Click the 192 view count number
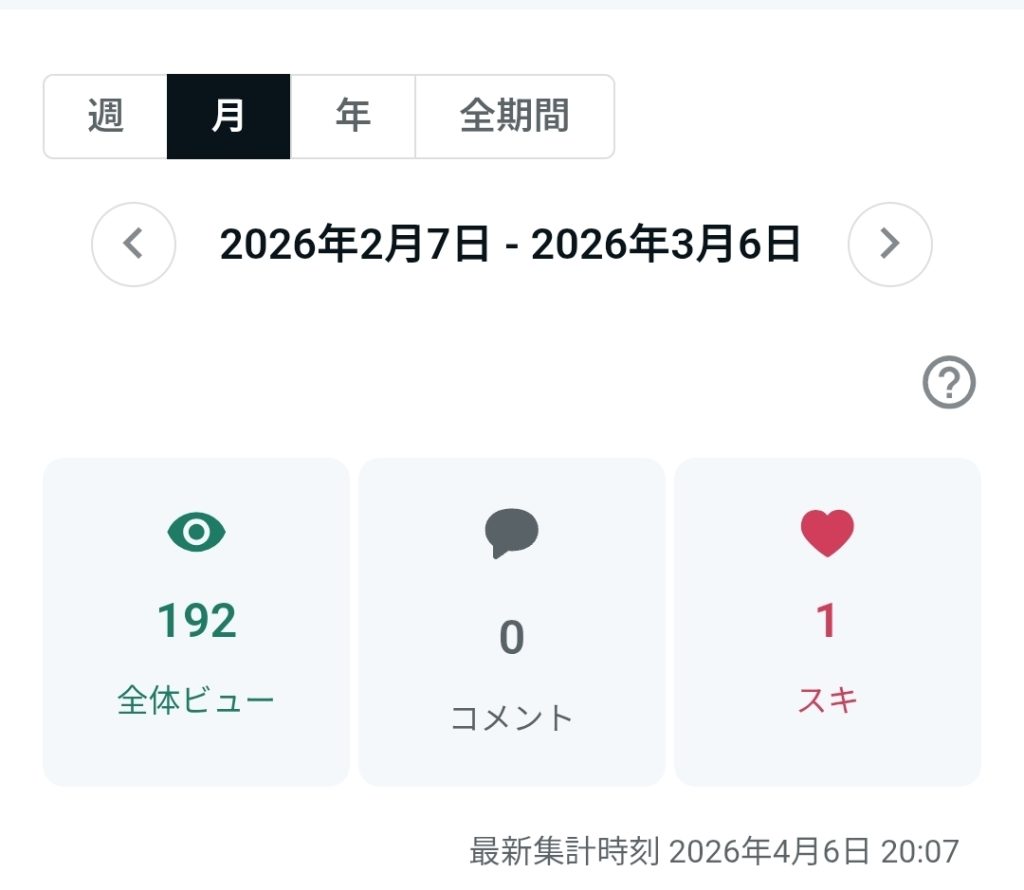The image size is (1024, 890). point(196,621)
